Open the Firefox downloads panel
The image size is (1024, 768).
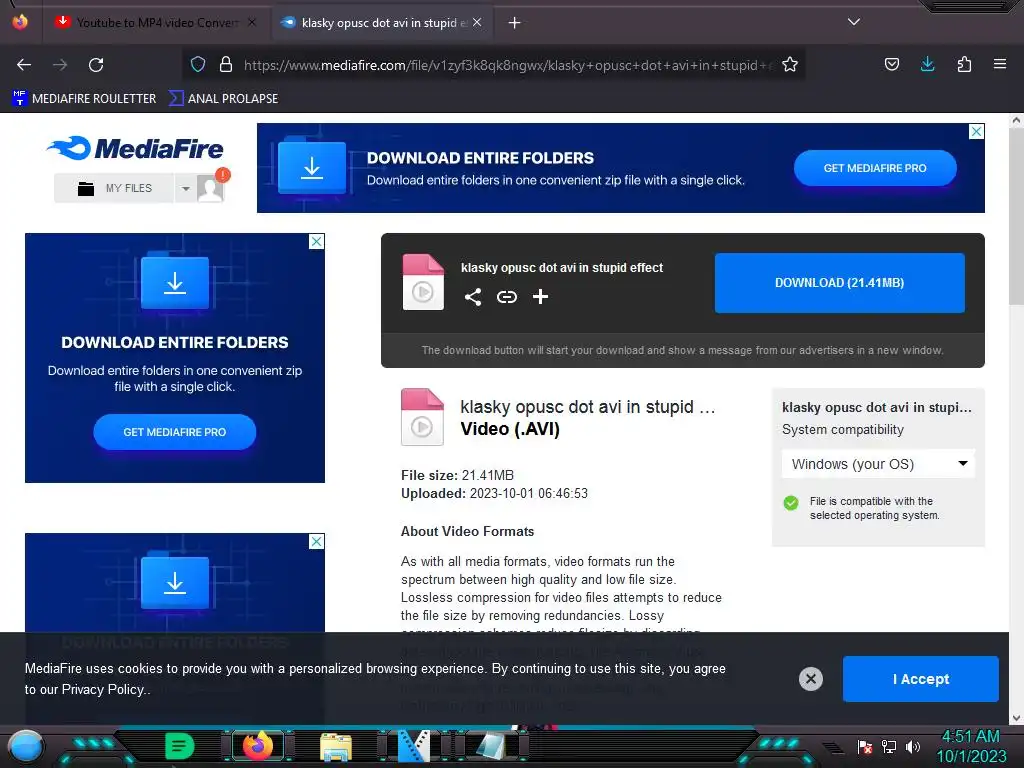[927, 64]
